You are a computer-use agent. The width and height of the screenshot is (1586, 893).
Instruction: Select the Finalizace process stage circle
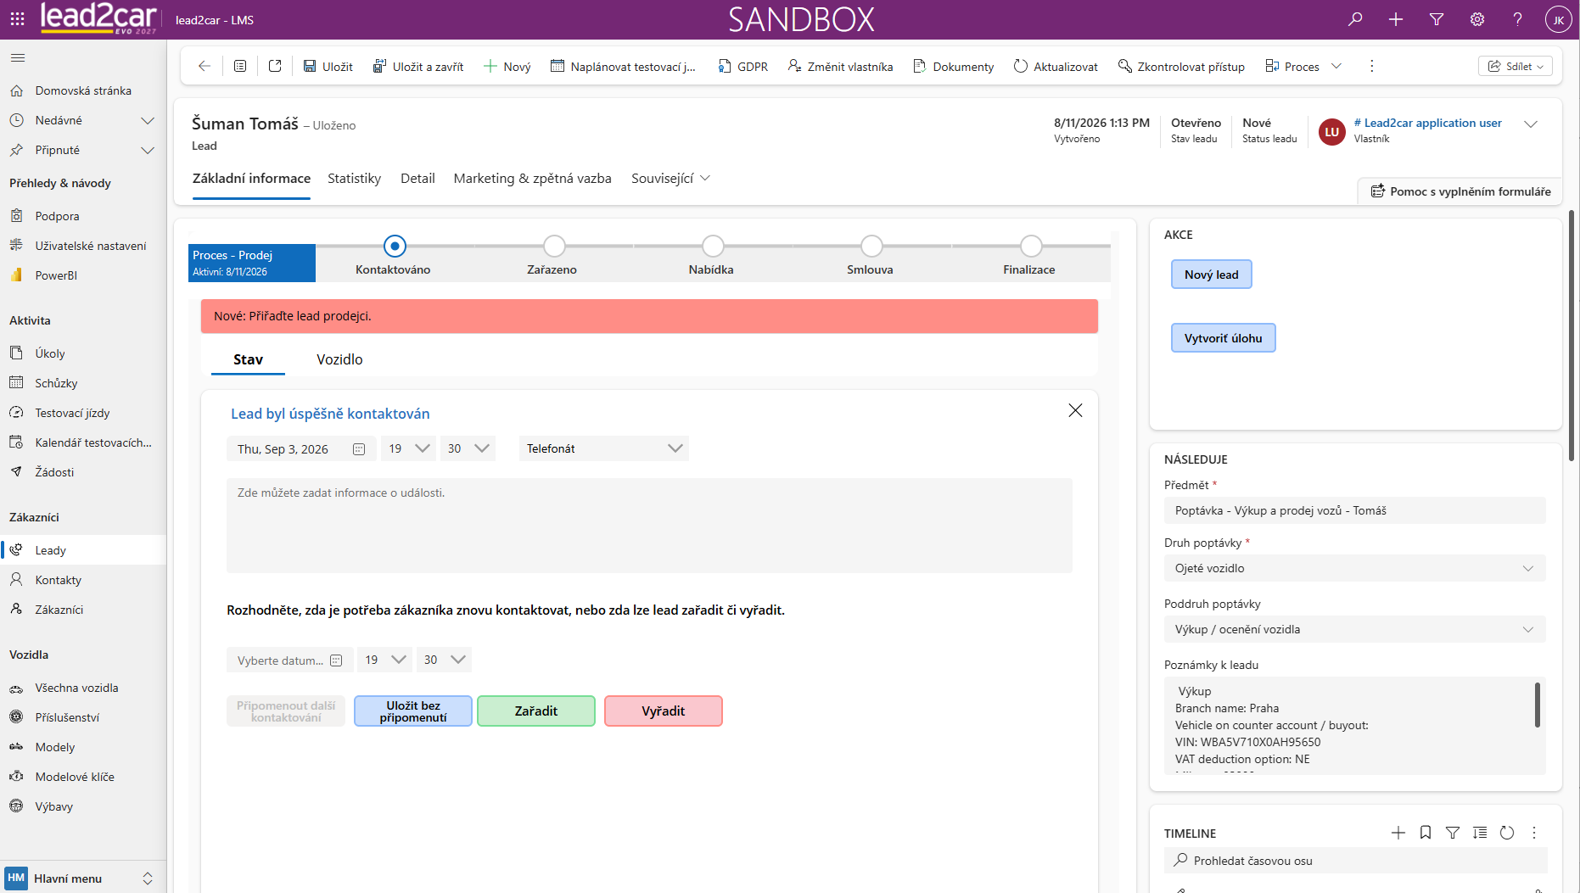[1031, 246]
